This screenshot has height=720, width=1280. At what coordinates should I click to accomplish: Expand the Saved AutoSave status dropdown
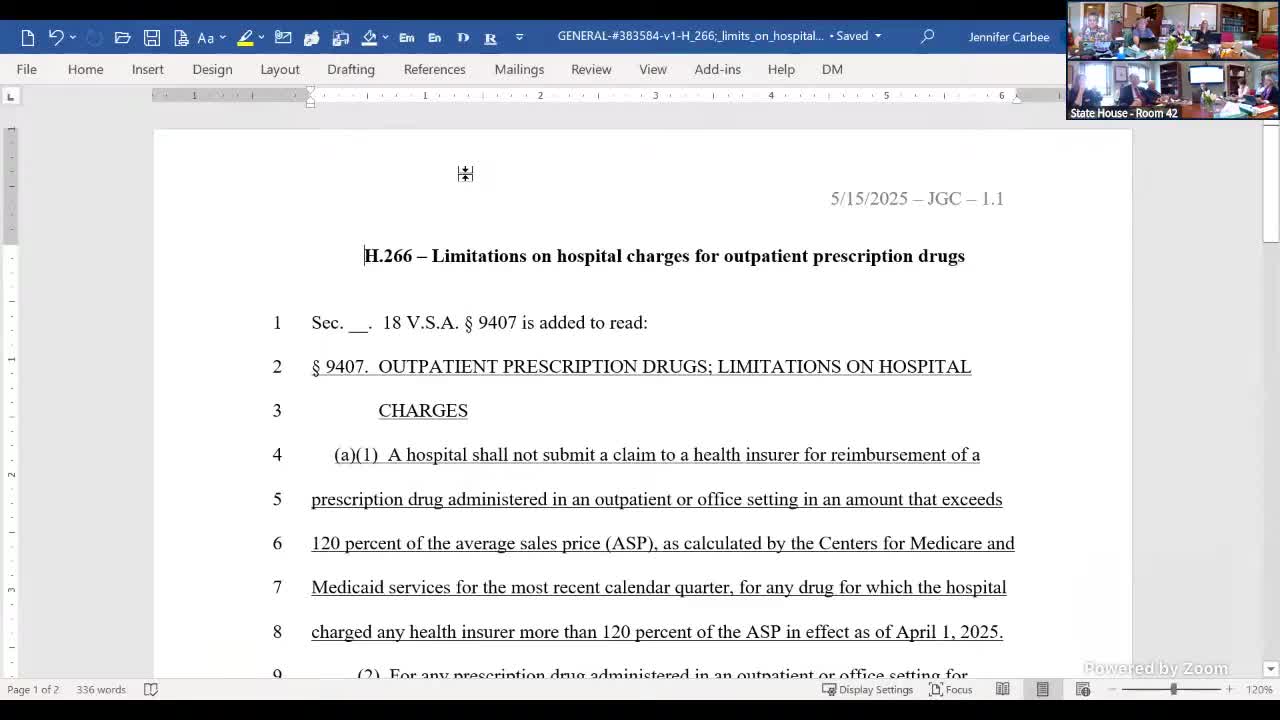click(876, 36)
